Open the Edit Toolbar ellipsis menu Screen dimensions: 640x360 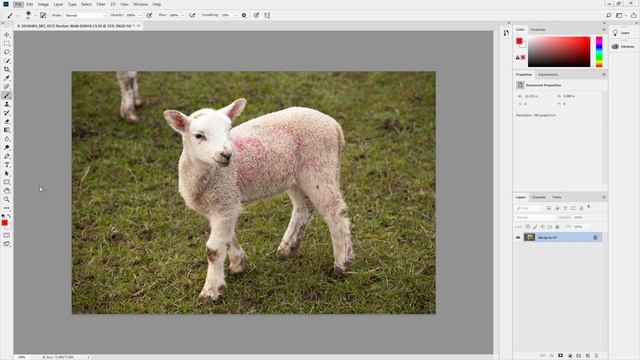[x=7, y=208]
